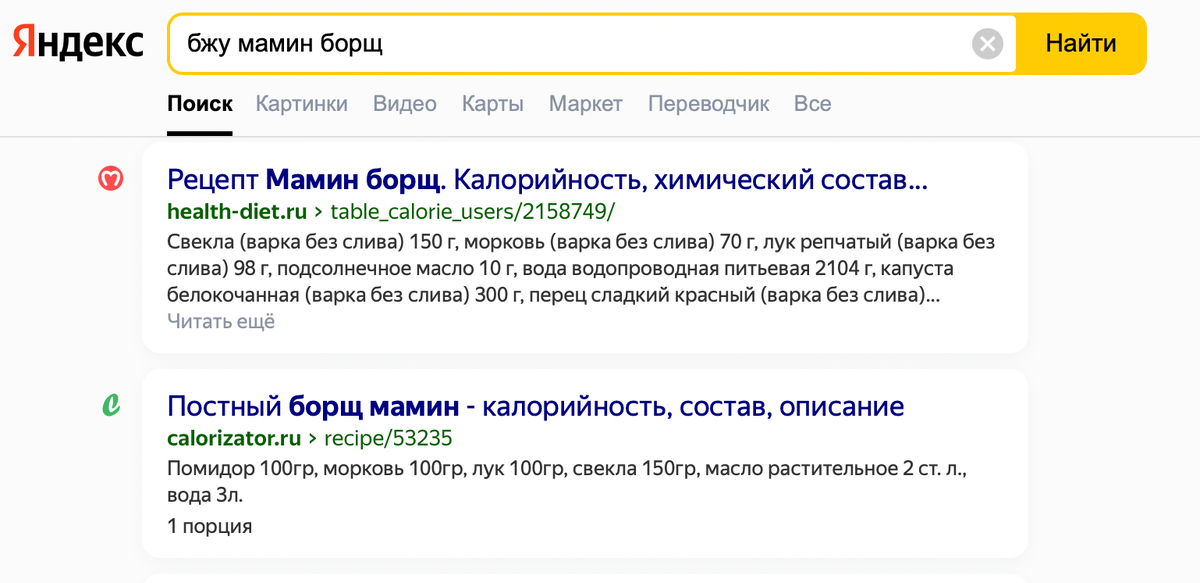Switch to the Видео tab
Image resolution: width=1200 pixels, height=583 pixels.
click(404, 103)
